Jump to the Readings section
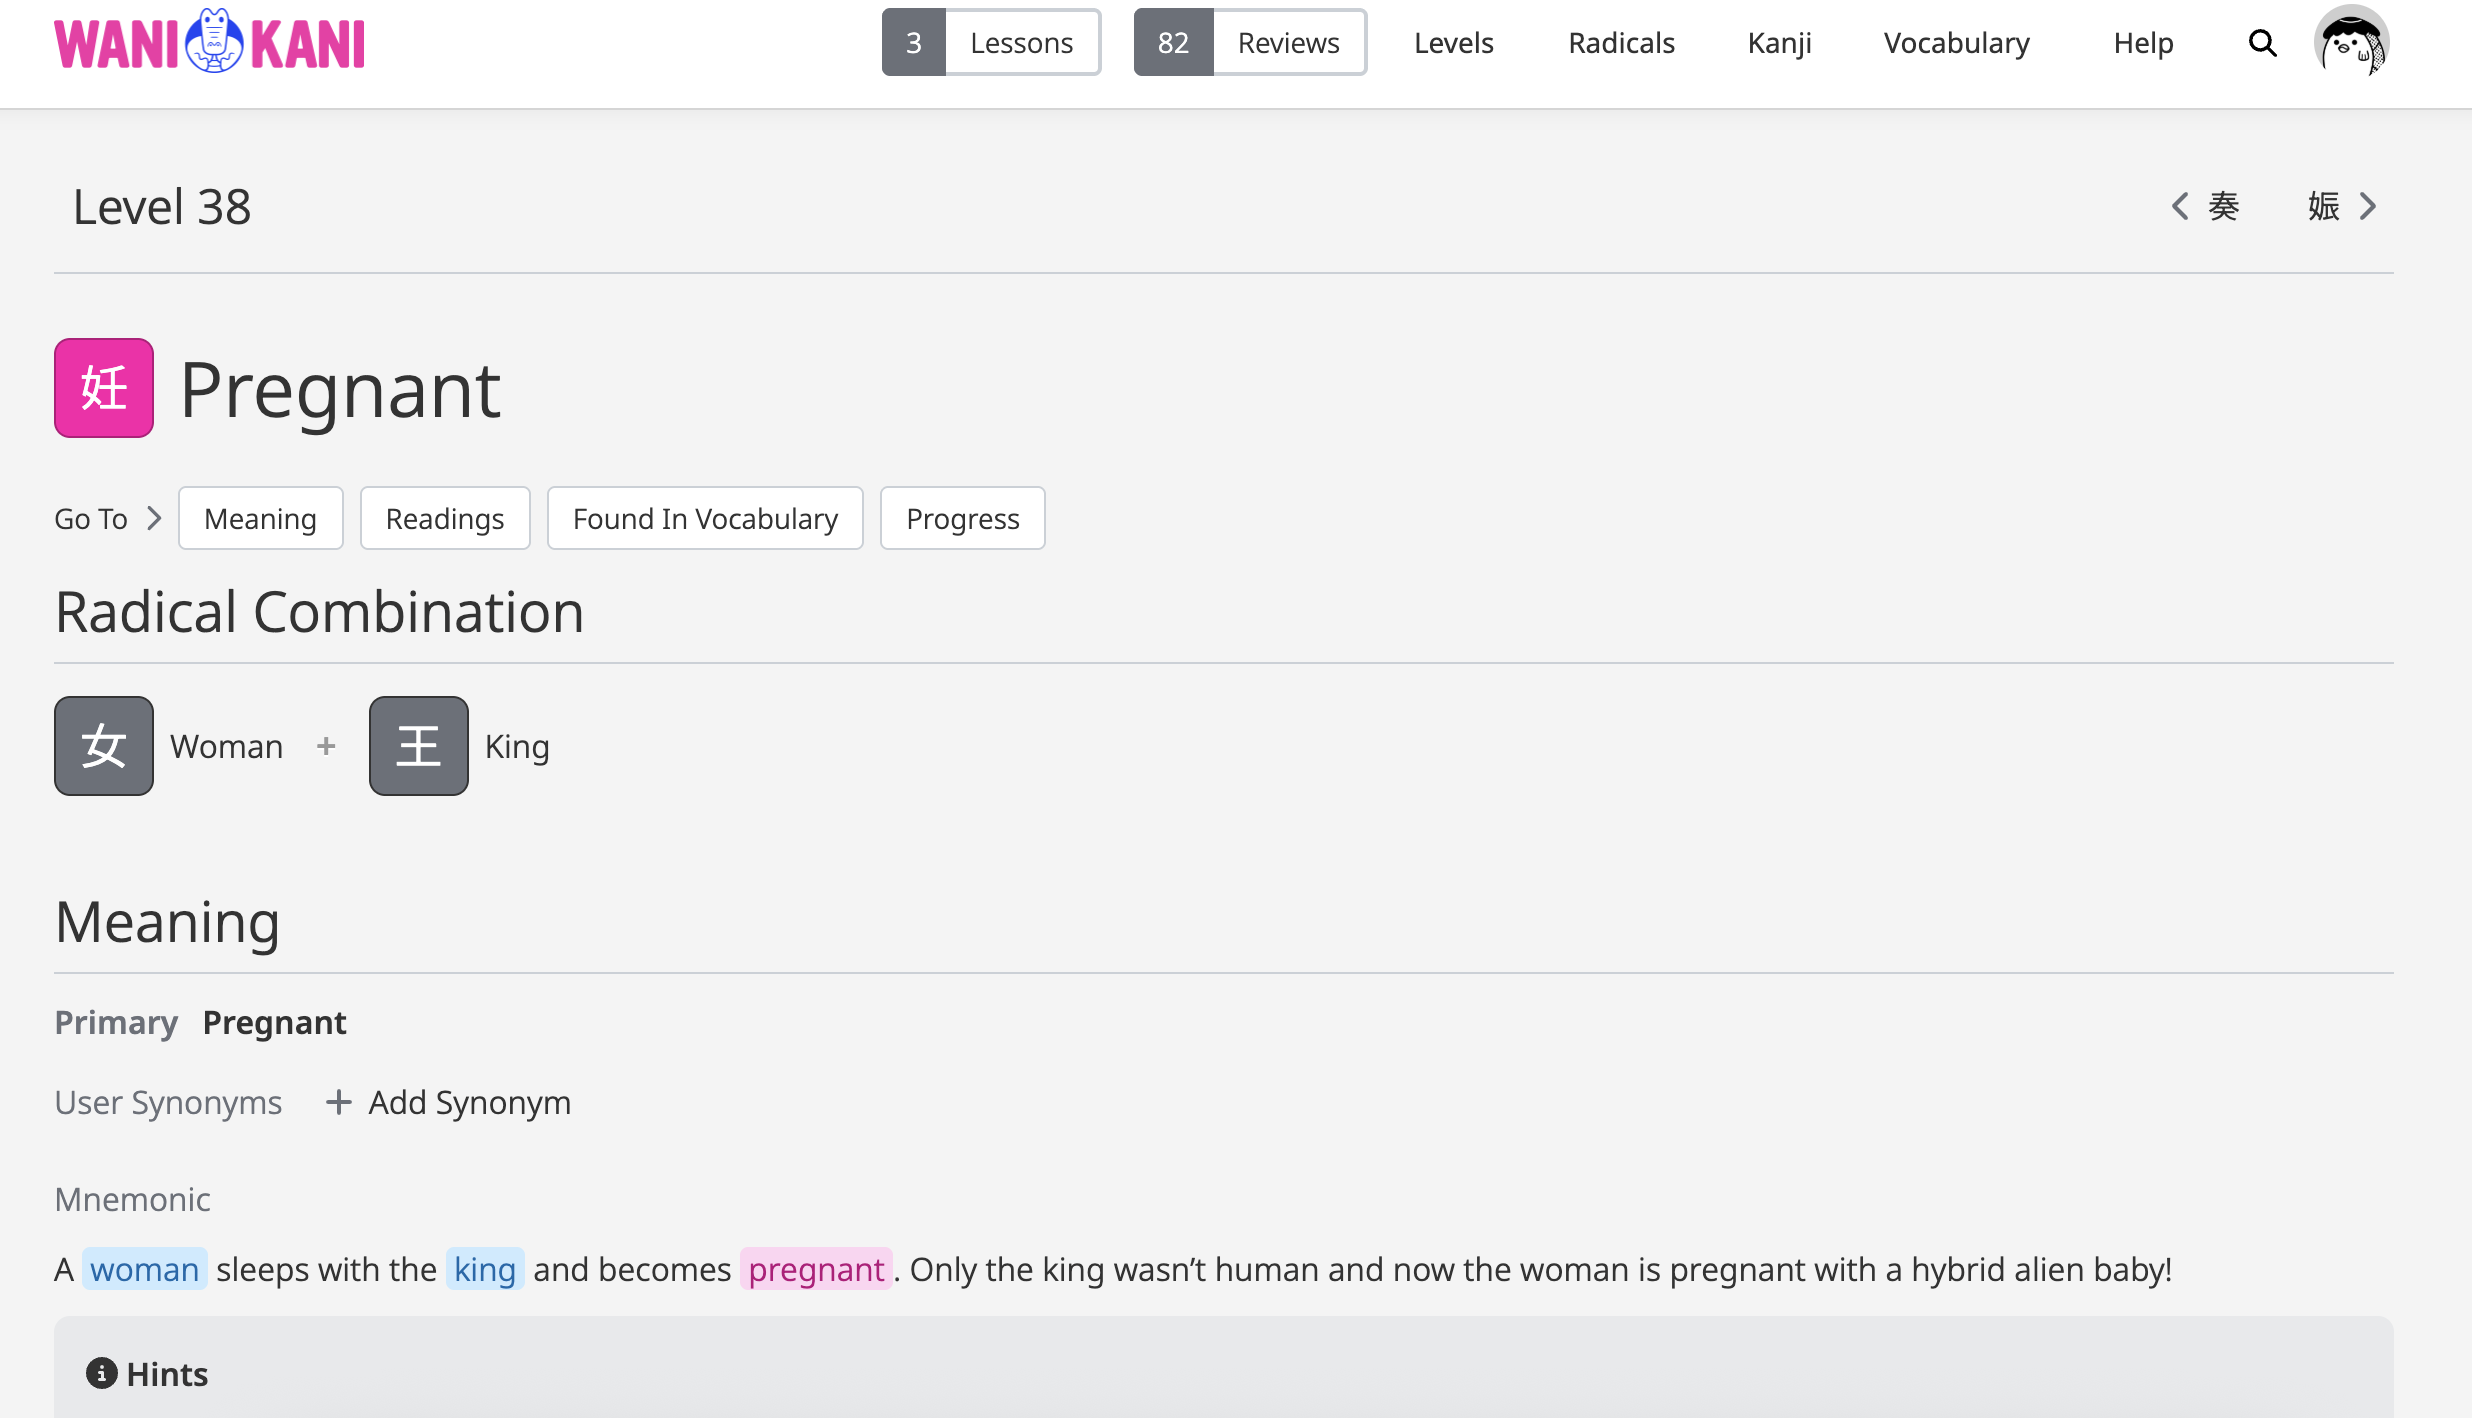The height and width of the screenshot is (1418, 2472). pyautogui.click(x=445, y=518)
